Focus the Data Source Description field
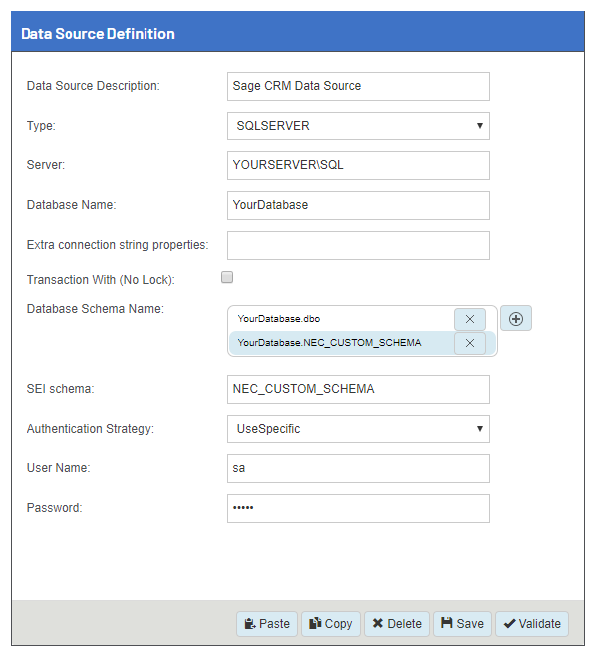This screenshot has width=597, height=646. pos(358,87)
